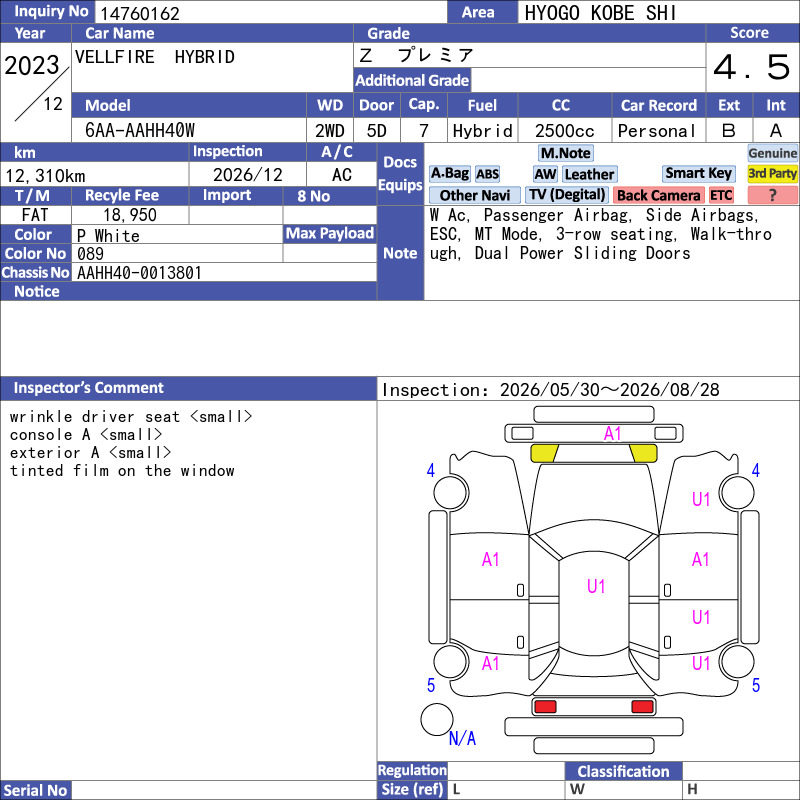Click year value 2023

(32, 65)
